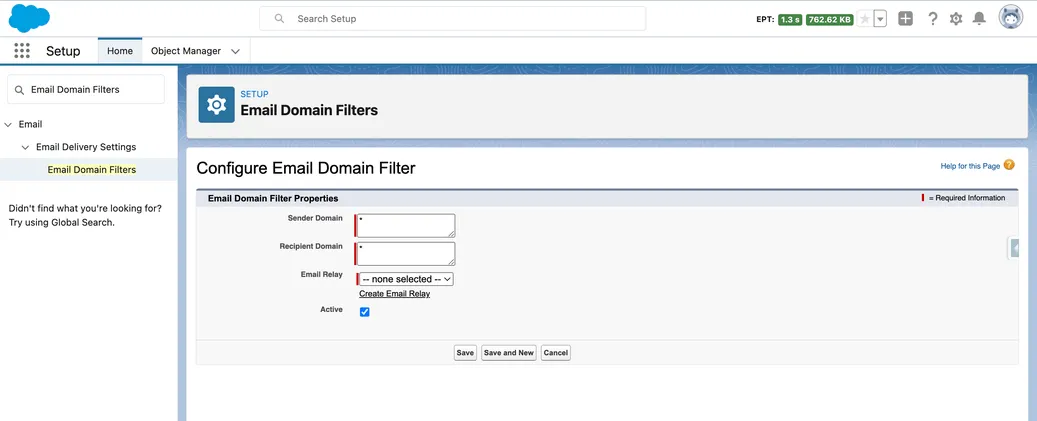Viewport: 1037px width, 421px height.
Task: Open the global actions plus icon
Action: [x=905, y=19]
